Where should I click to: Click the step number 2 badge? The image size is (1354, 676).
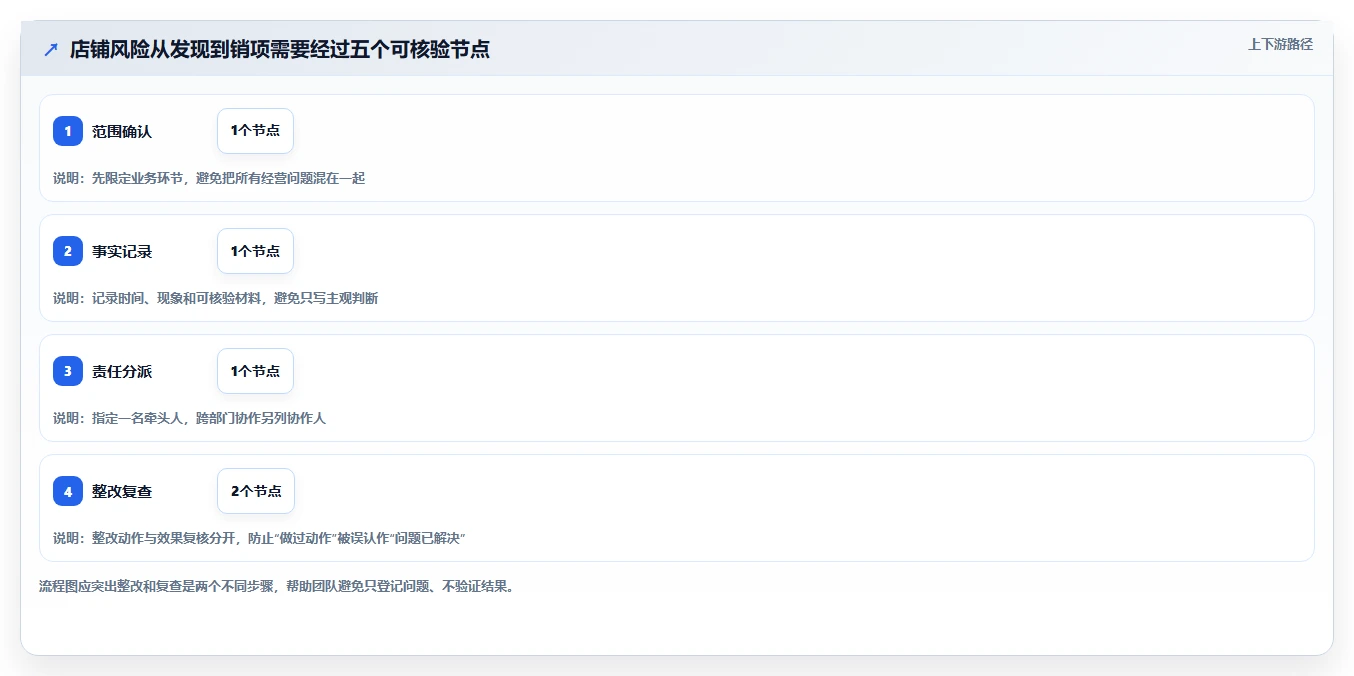pos(68,251)
